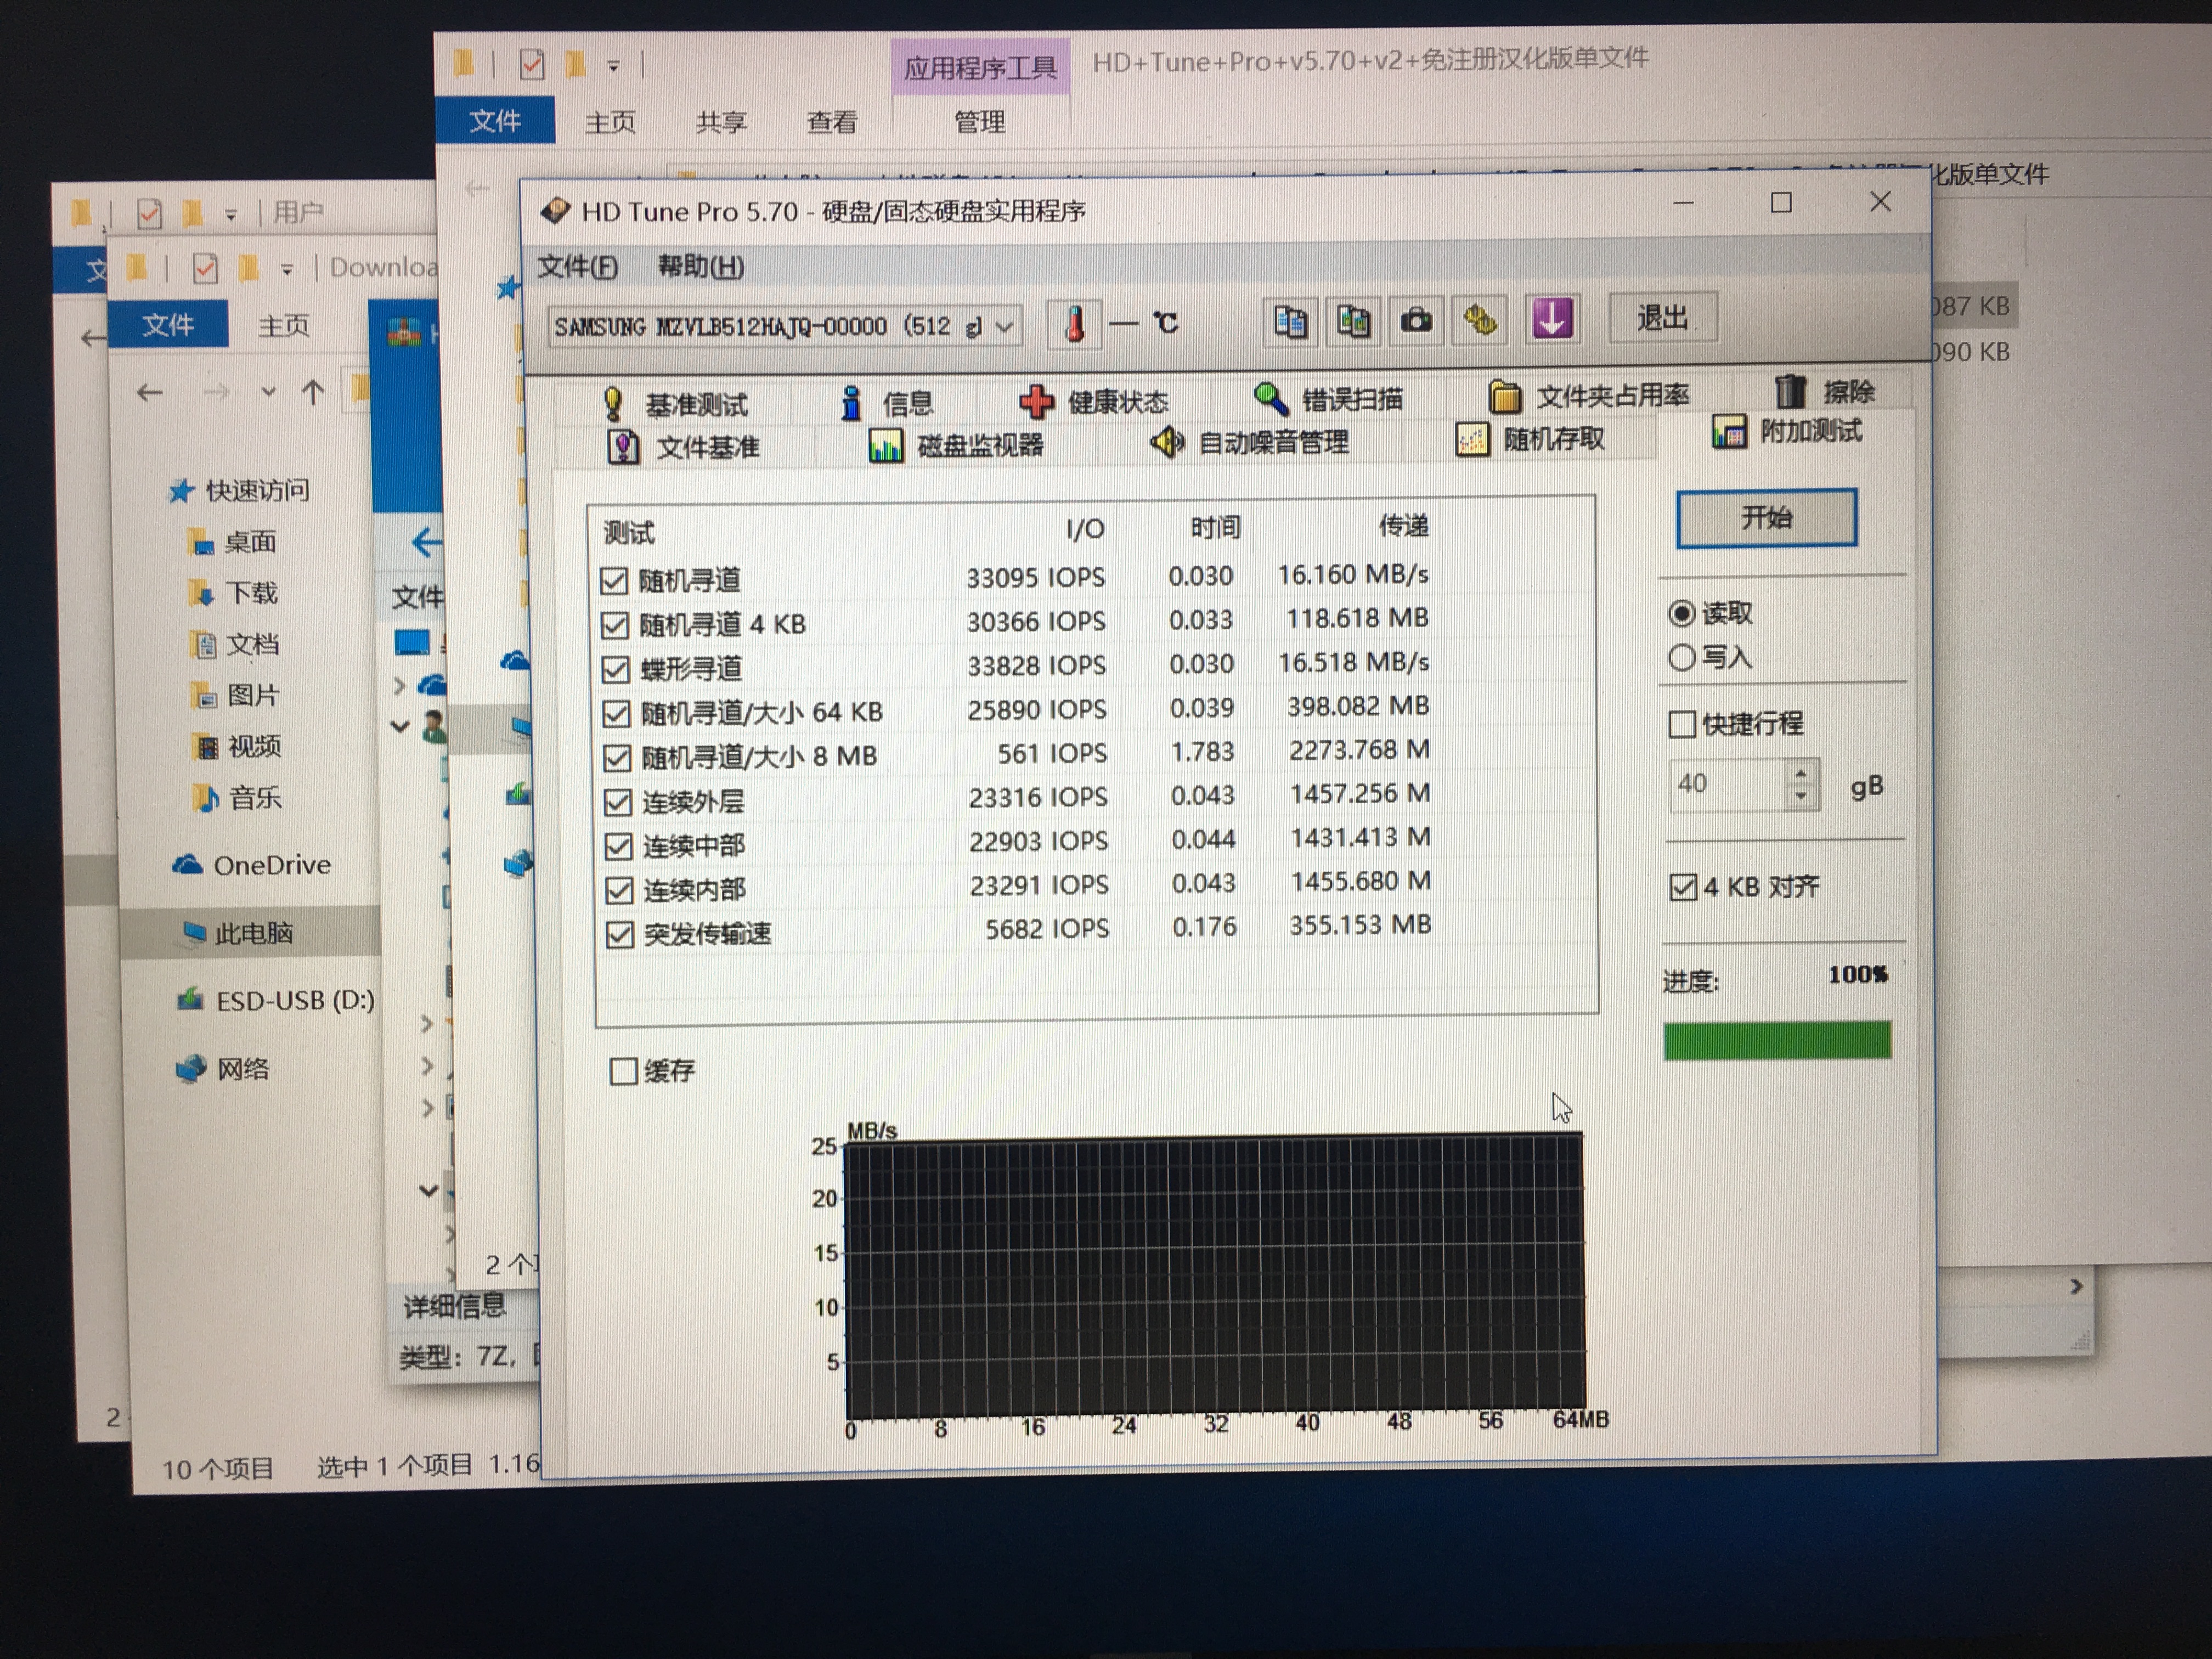Open 文件(F) menu in HD Tune
The height and width of the screenshot is (1659, 2212).
click(577, 267)
